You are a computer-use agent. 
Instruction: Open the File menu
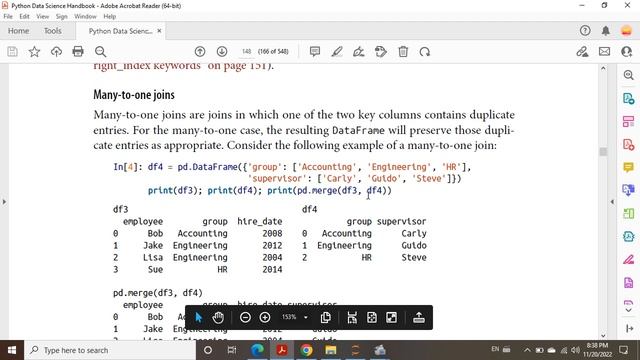click(8, 16)
